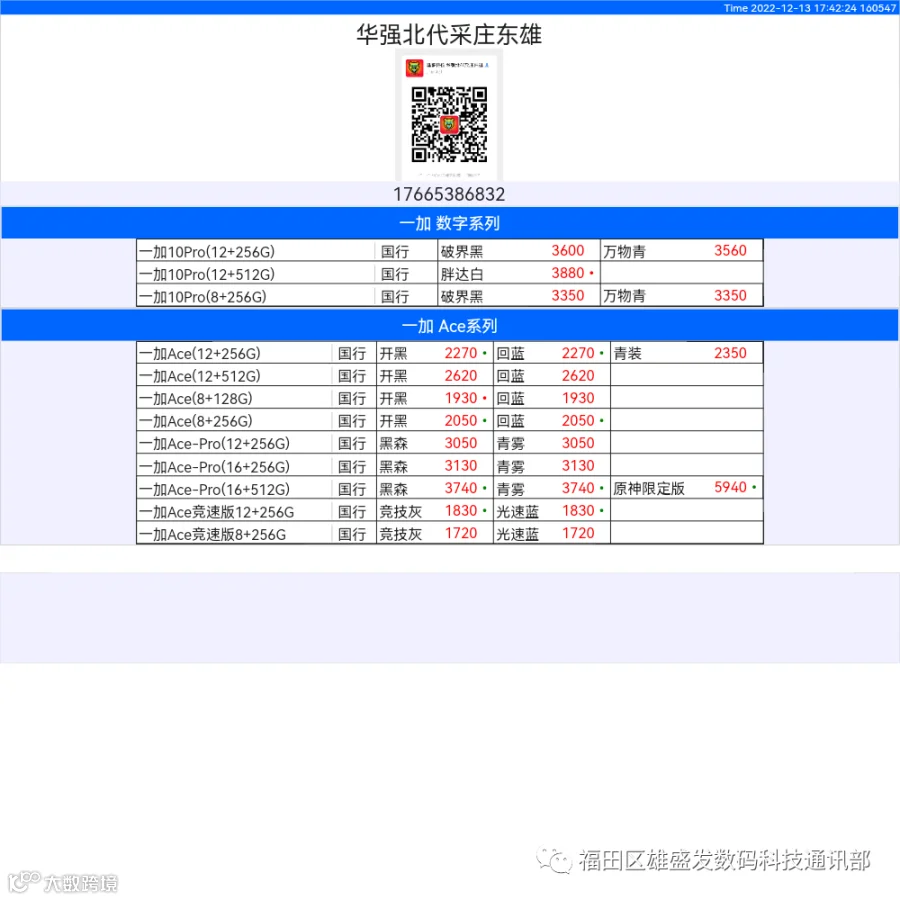Click the red avatar above QR code
Screen dimensions: 900x900
[414, 68]
